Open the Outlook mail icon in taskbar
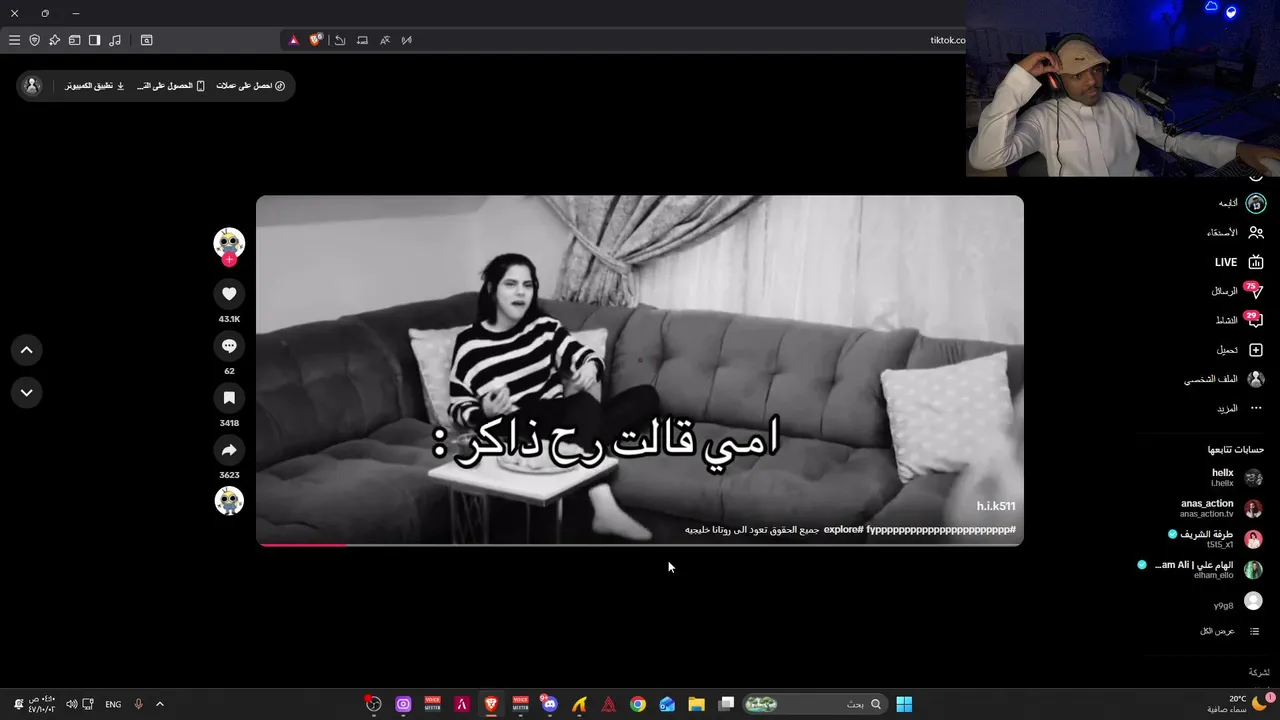The height and width of the screenshot is (720, 1280). (667, 704)
